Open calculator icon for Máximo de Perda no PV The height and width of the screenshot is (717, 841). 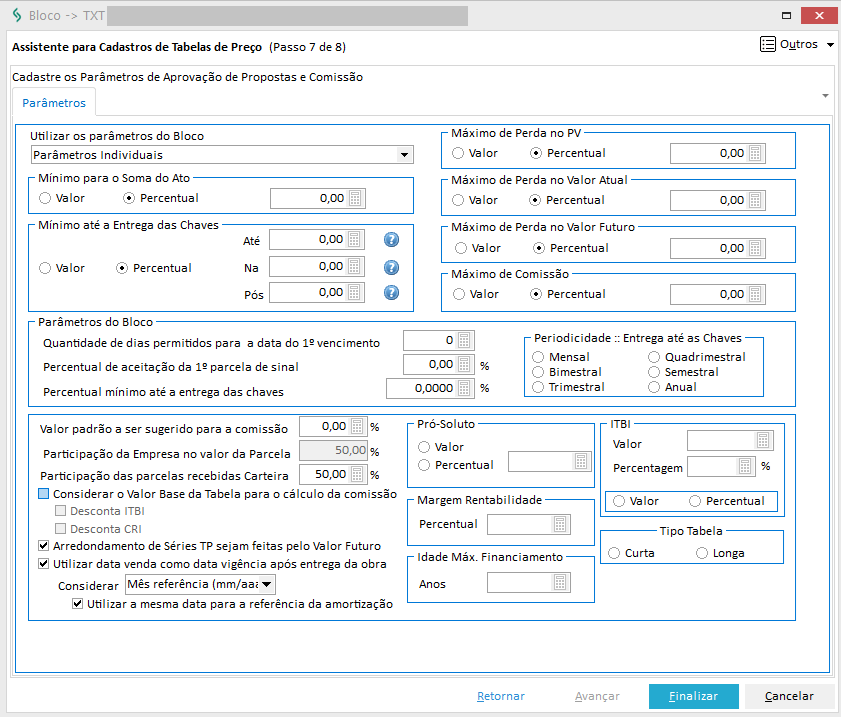tap(755, 153)
